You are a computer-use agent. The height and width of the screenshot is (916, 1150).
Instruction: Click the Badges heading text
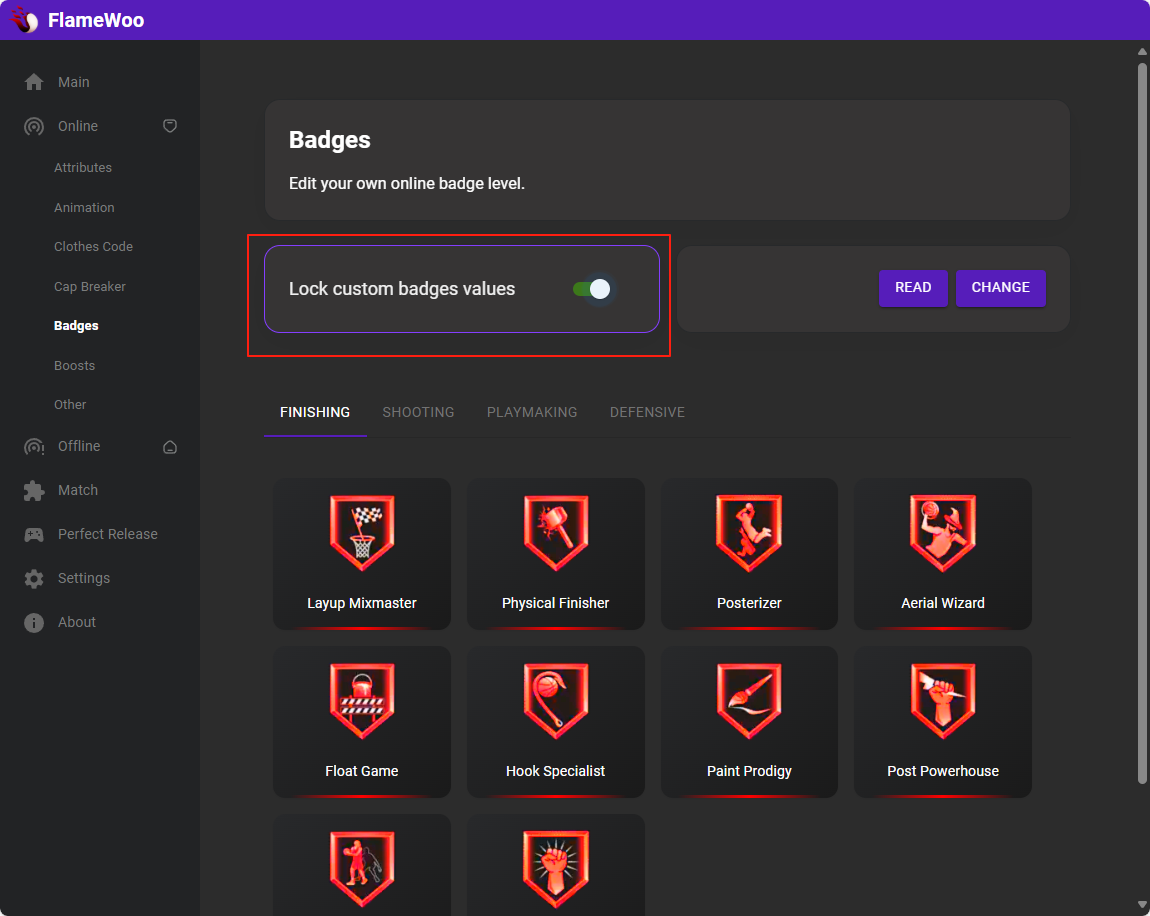tap(329, 140)
